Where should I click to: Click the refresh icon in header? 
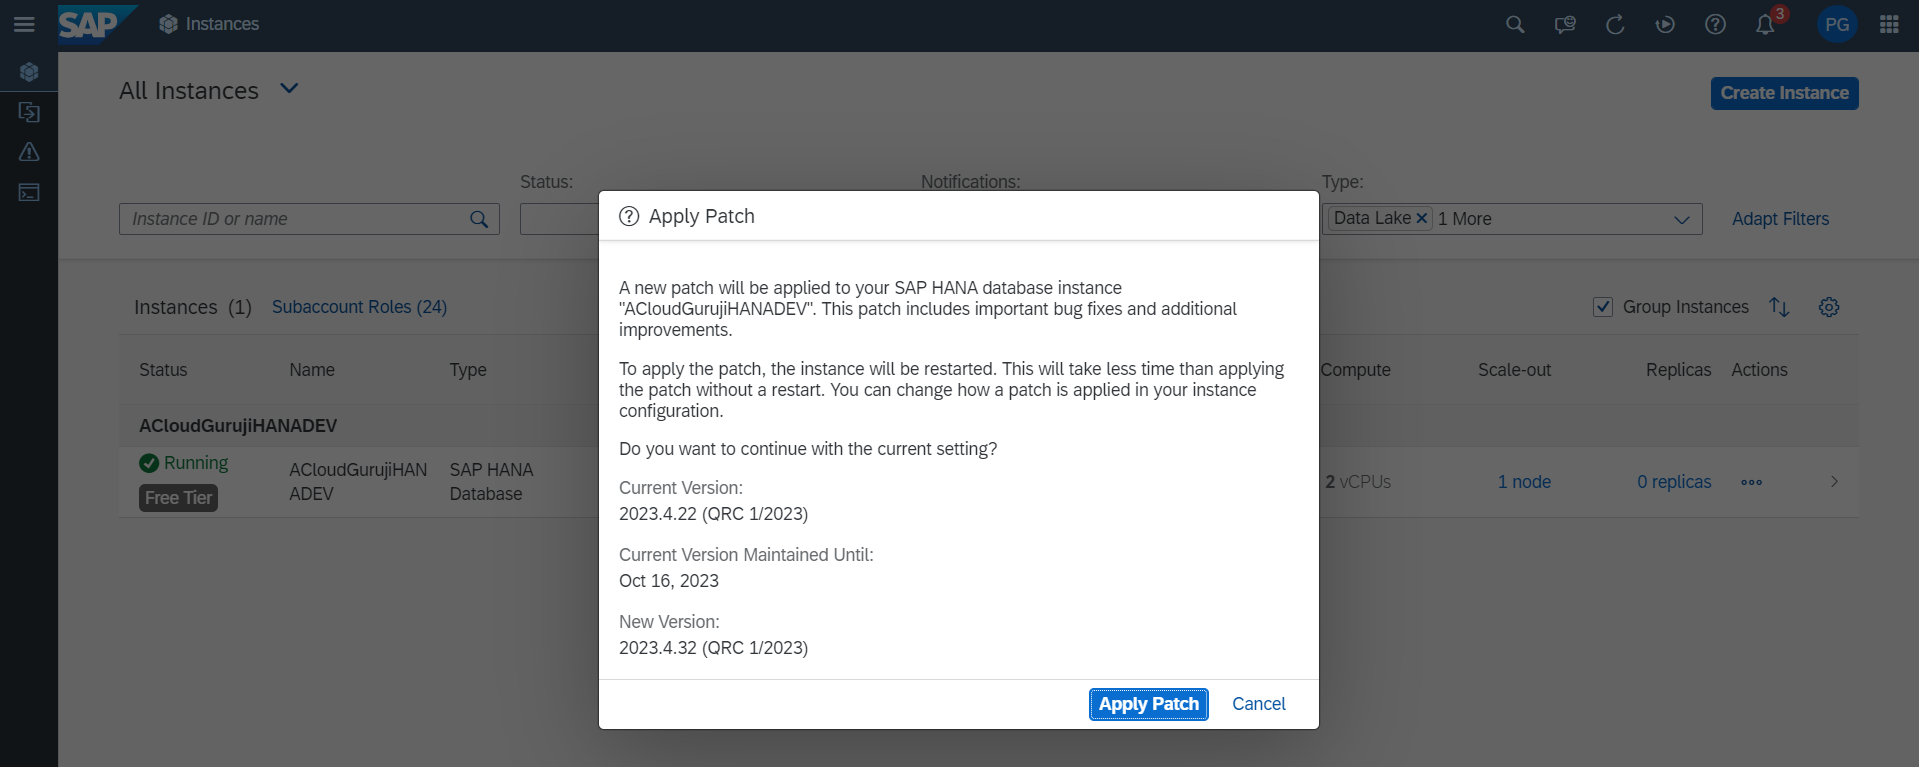[1615, 24]
